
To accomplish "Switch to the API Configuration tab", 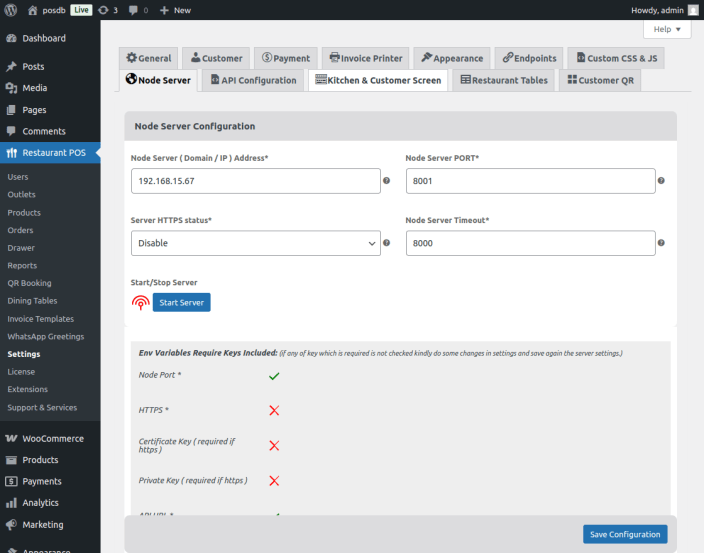I will click(x=253, y=80).
